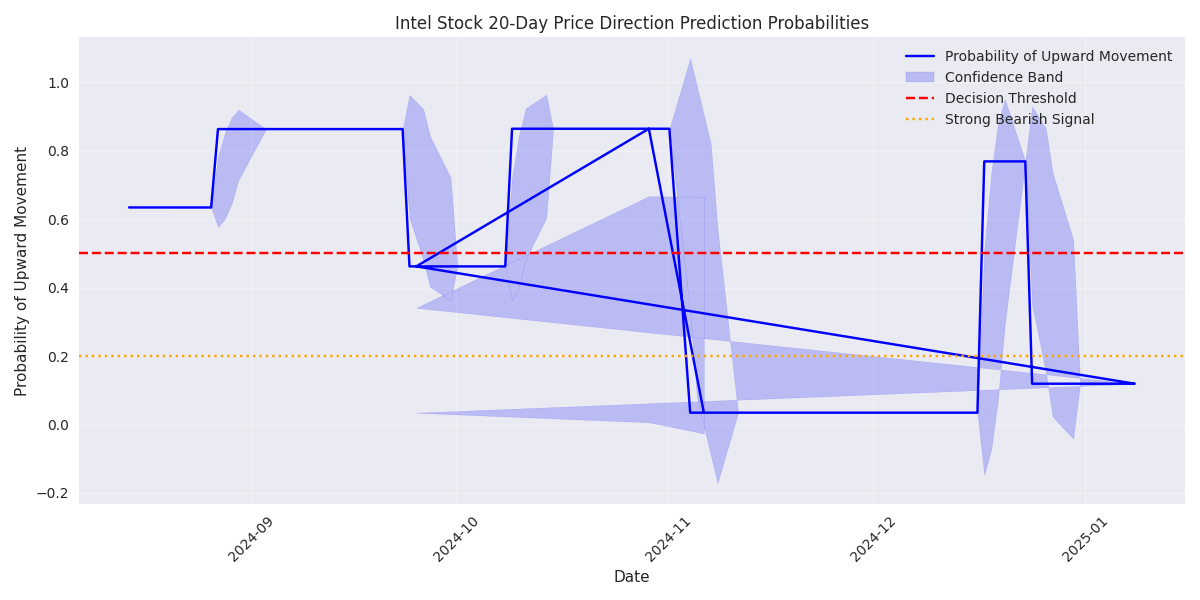Select the 'Confidence Band' legend label

click(x=1004, y=78)
